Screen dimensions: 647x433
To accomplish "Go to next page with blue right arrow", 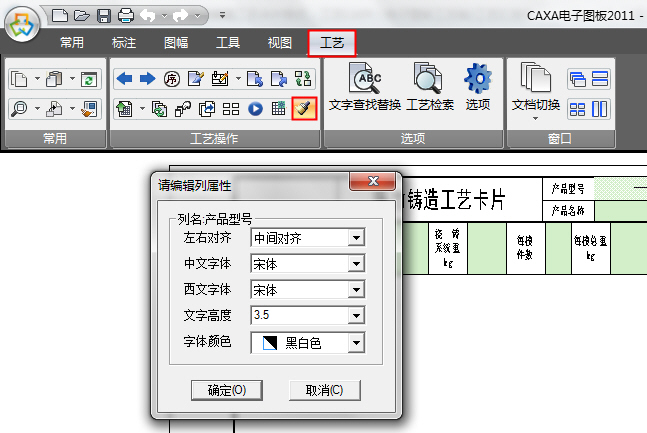I will coord(147,78).
